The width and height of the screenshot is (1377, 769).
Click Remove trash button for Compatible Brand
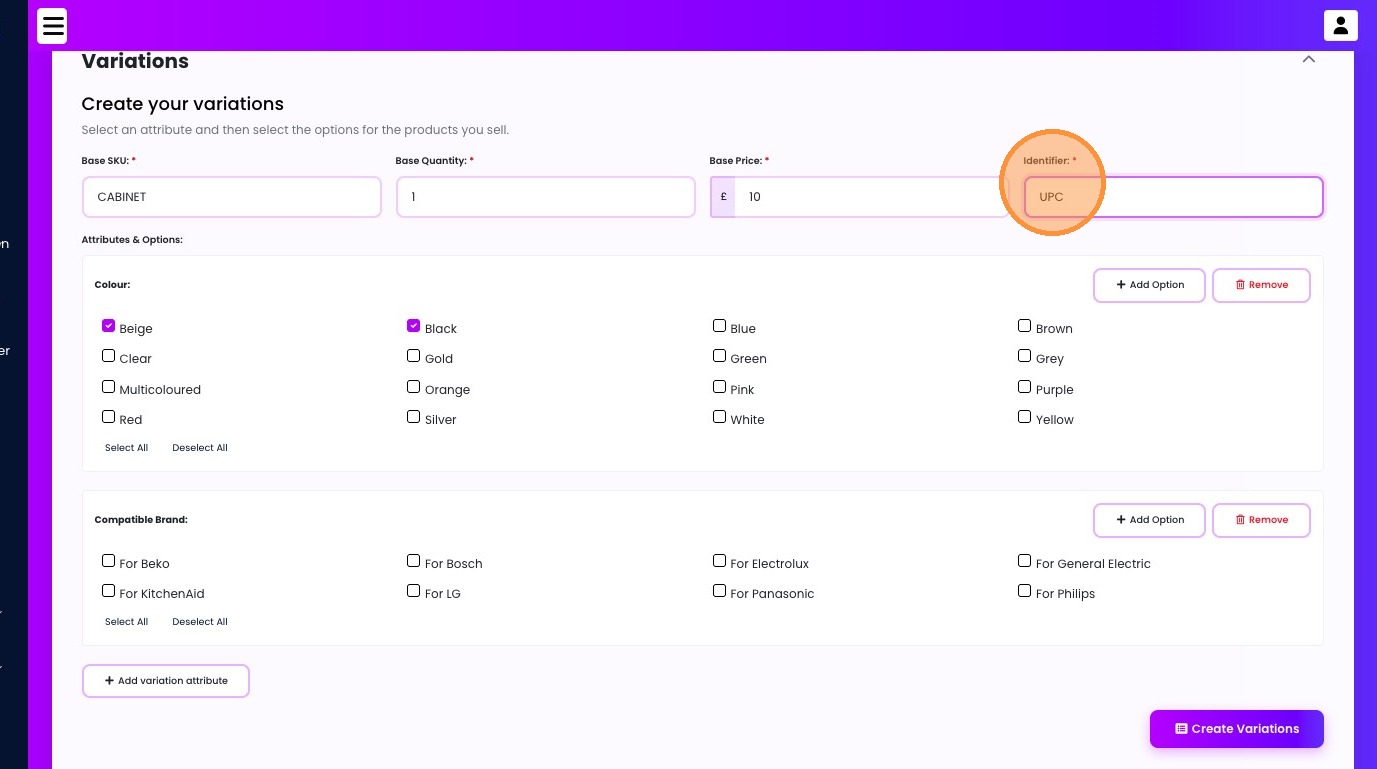click(x=1261, y=520)
